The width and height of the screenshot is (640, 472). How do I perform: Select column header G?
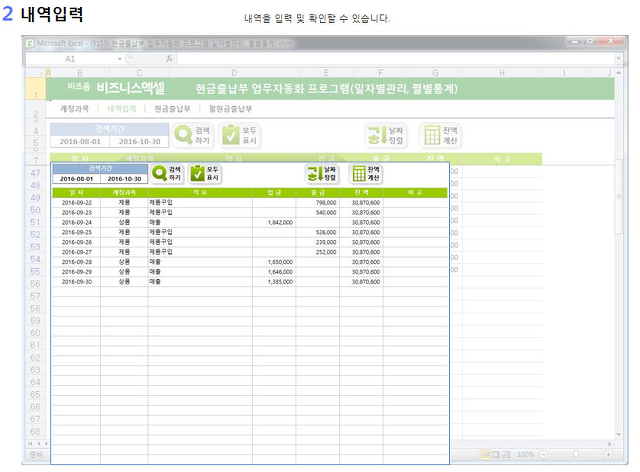tap(435, 73)
